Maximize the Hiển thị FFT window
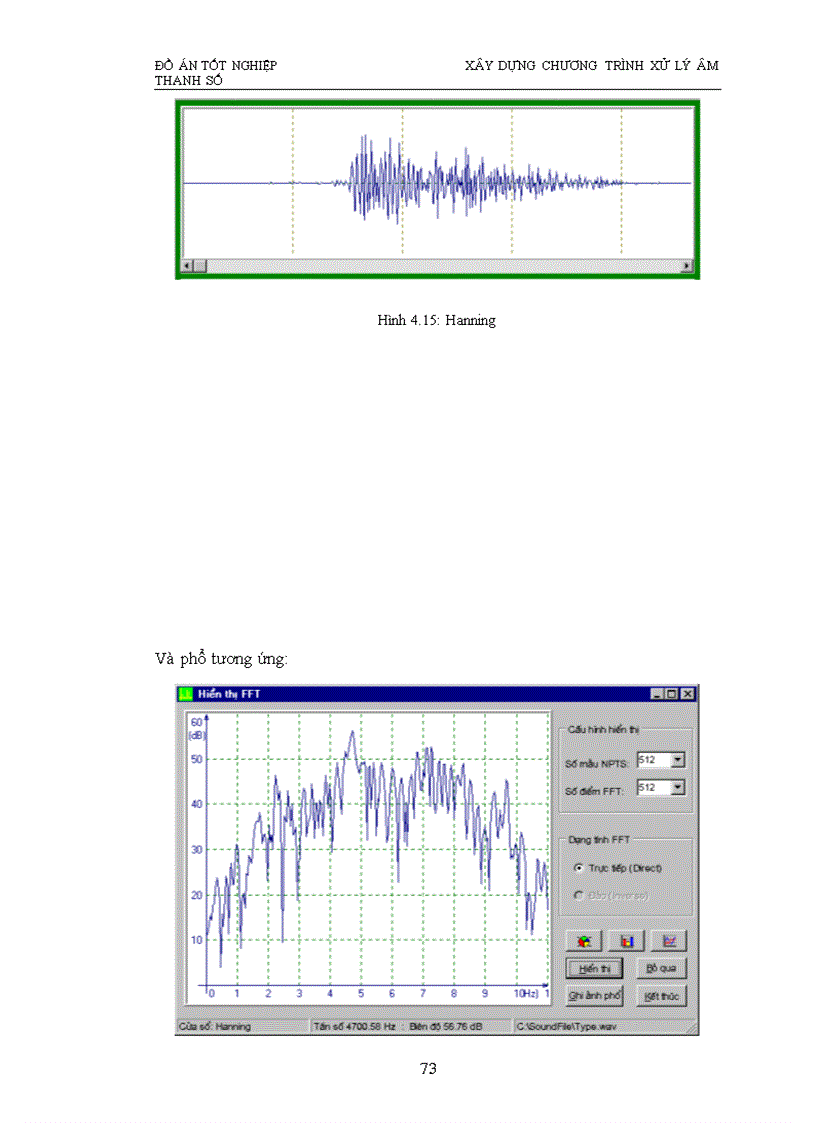 (671, 693)
